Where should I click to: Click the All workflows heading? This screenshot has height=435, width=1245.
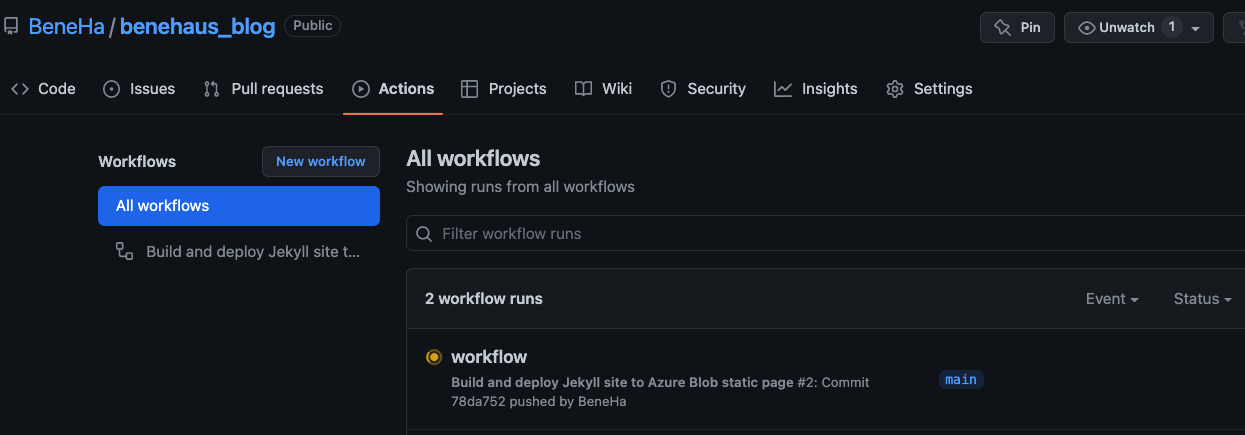point(473,158)
